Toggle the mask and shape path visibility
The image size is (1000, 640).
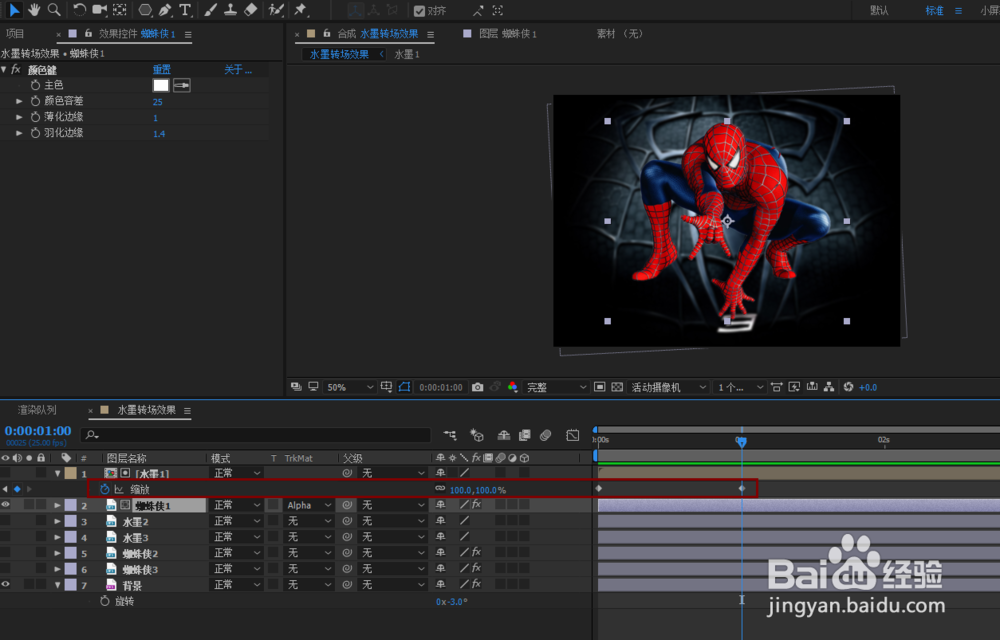404,387
